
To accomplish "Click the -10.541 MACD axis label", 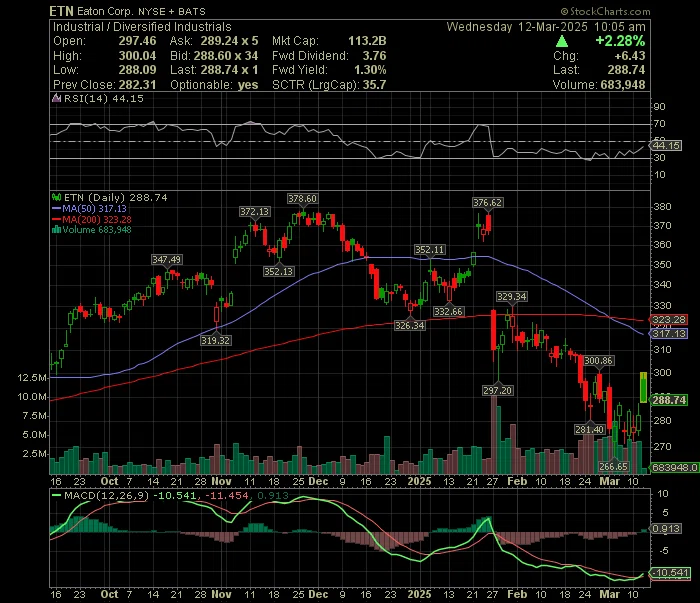I will point(671,573).
